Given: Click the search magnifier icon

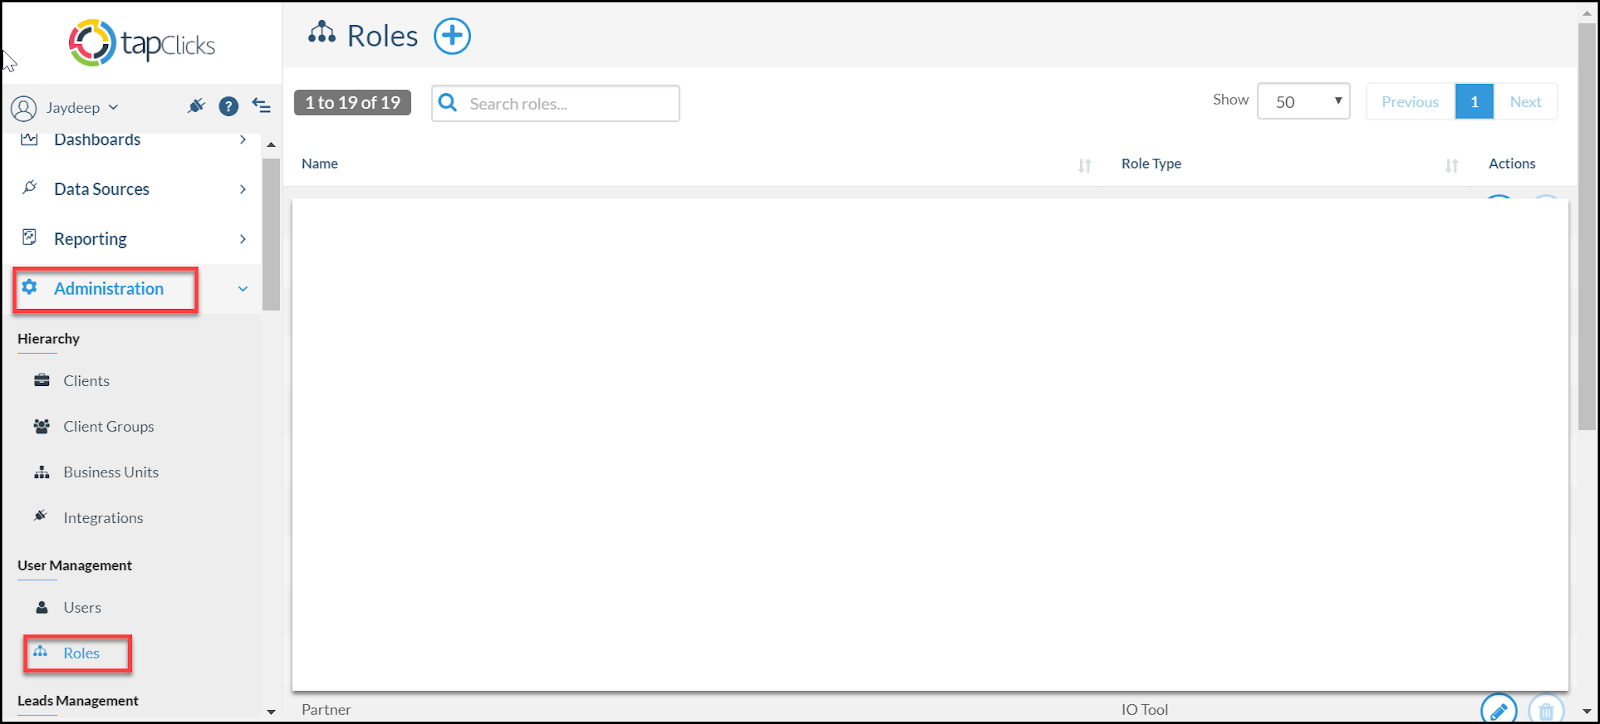Looking at the screenshot, I should [x=448, y=102].
